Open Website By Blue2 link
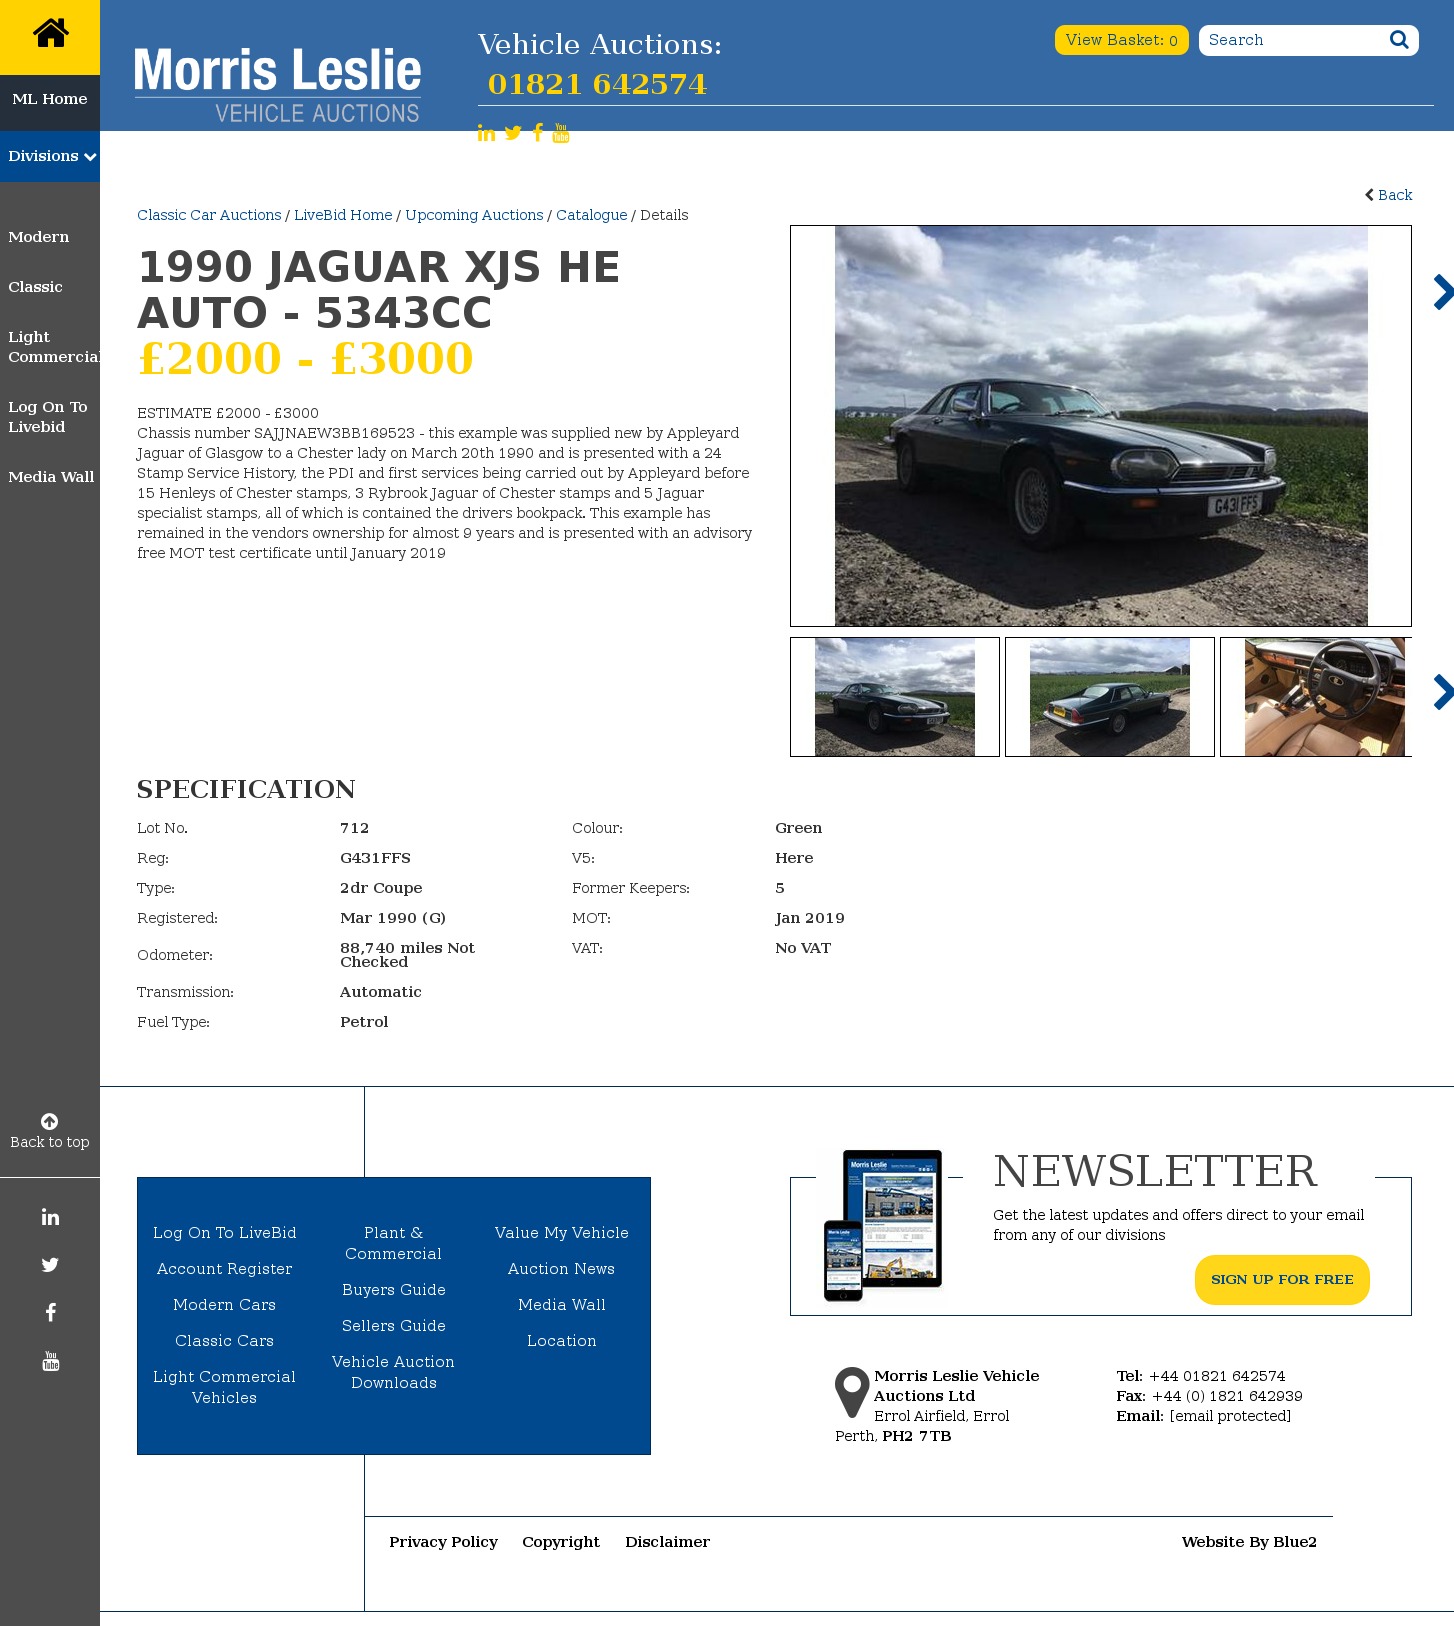 [1249, 1542]
